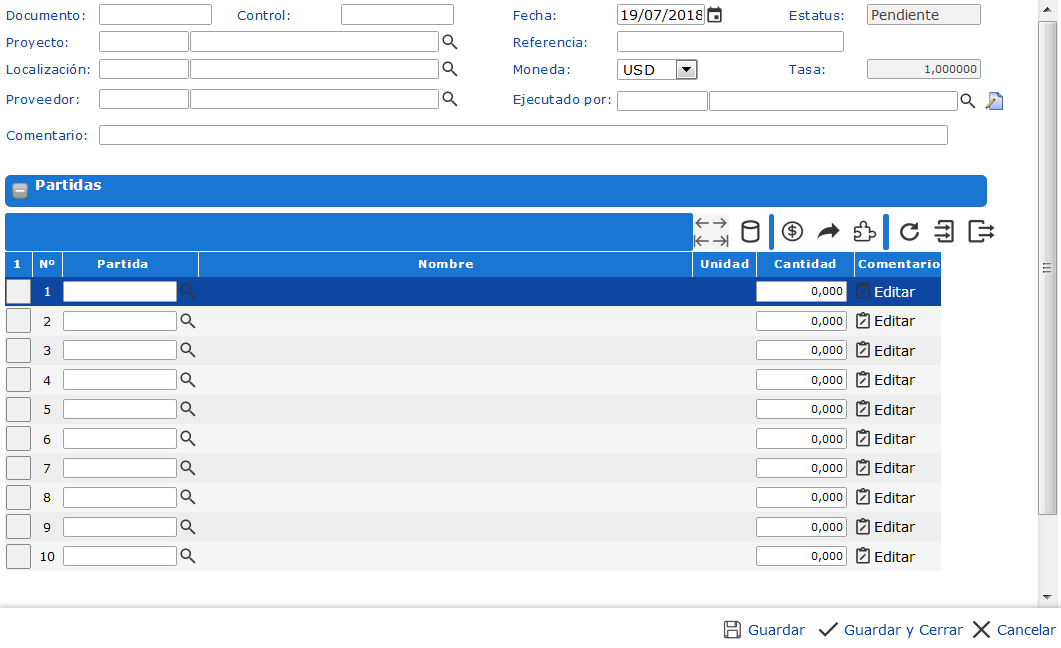Search partida for row 8
Screen dimensions: 1061x648
(187, 497)
